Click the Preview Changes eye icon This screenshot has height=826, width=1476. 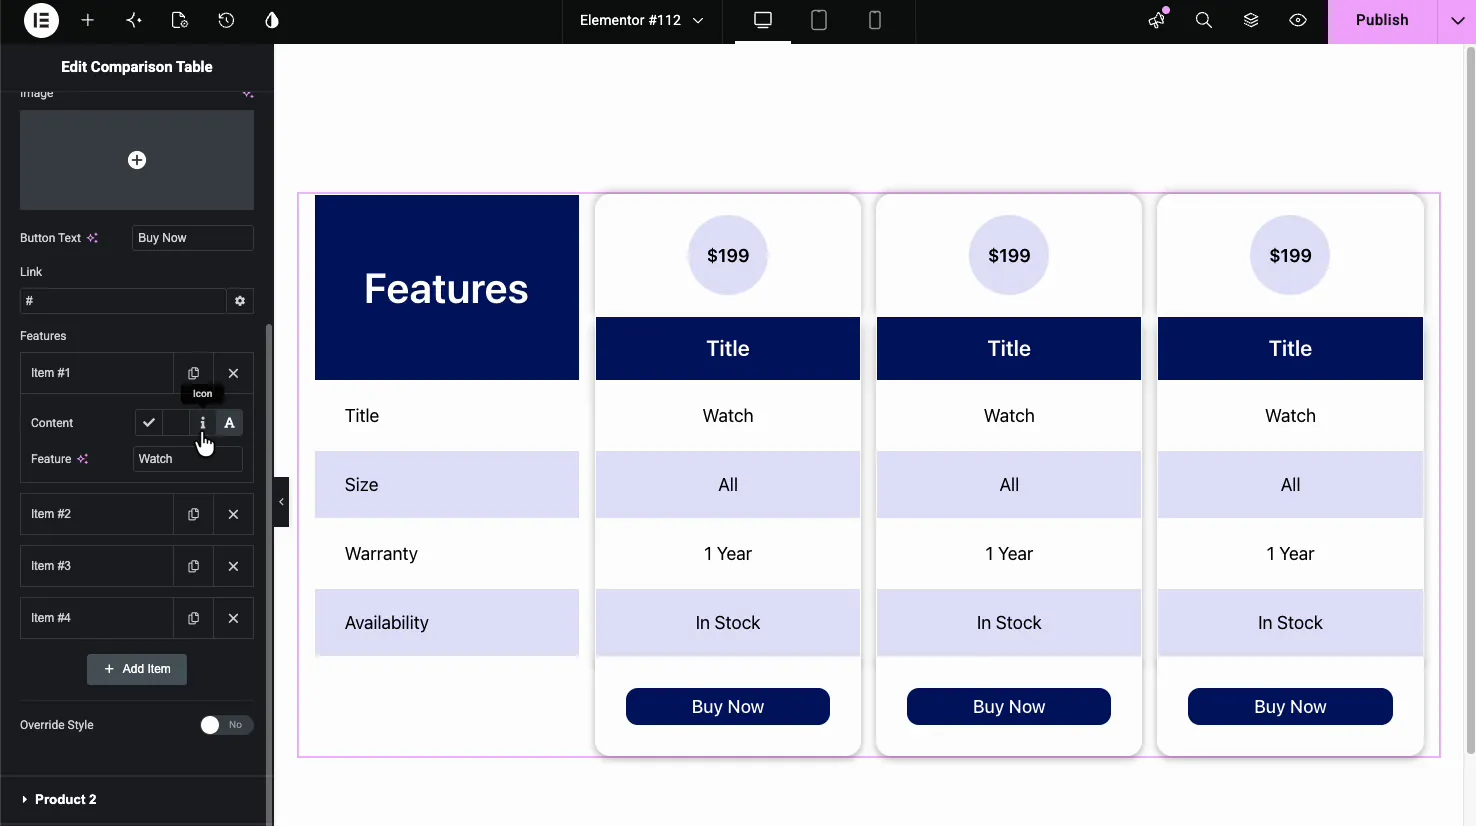(x=1298, y=20)
